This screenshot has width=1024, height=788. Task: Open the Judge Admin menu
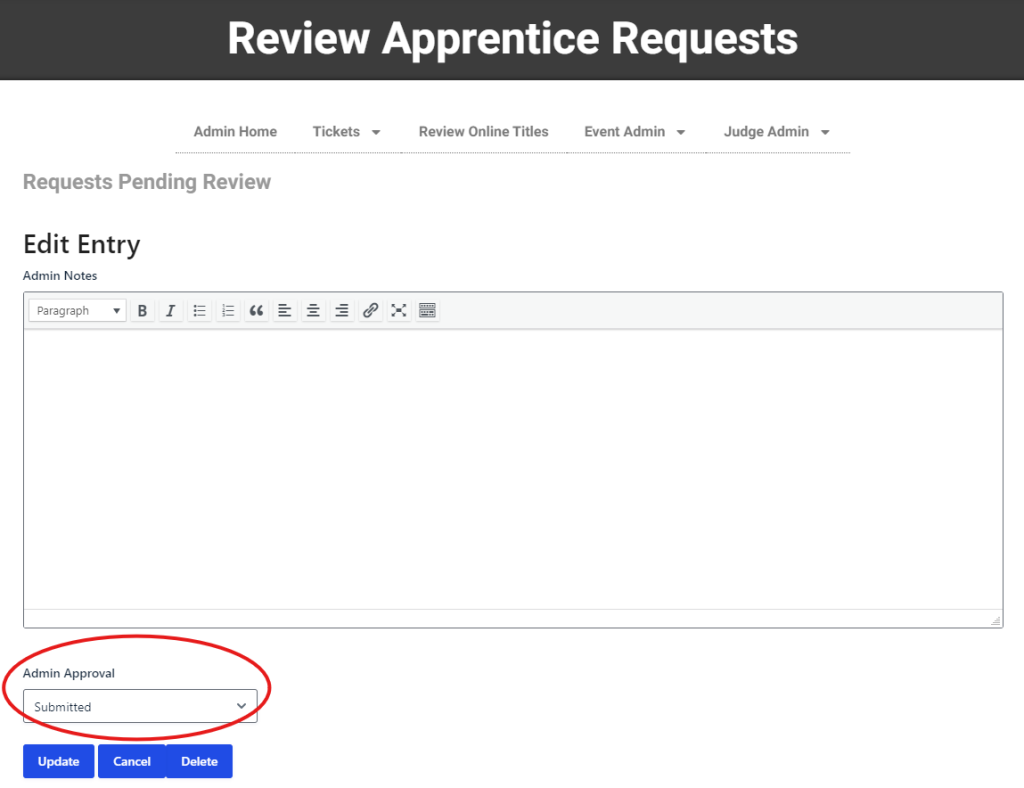point(777,131)
